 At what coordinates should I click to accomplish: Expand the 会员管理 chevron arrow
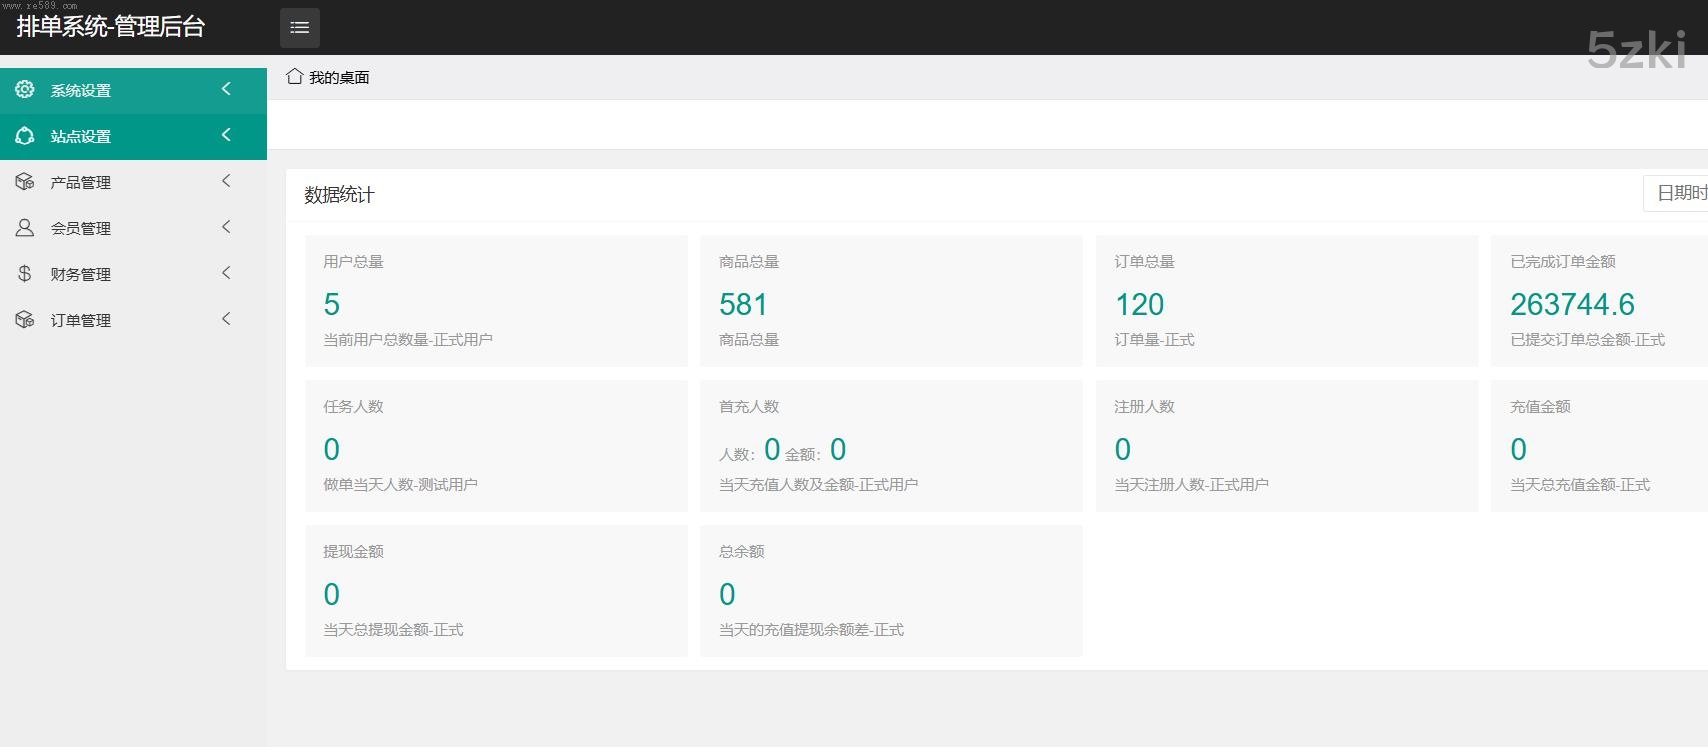point(226,227)
